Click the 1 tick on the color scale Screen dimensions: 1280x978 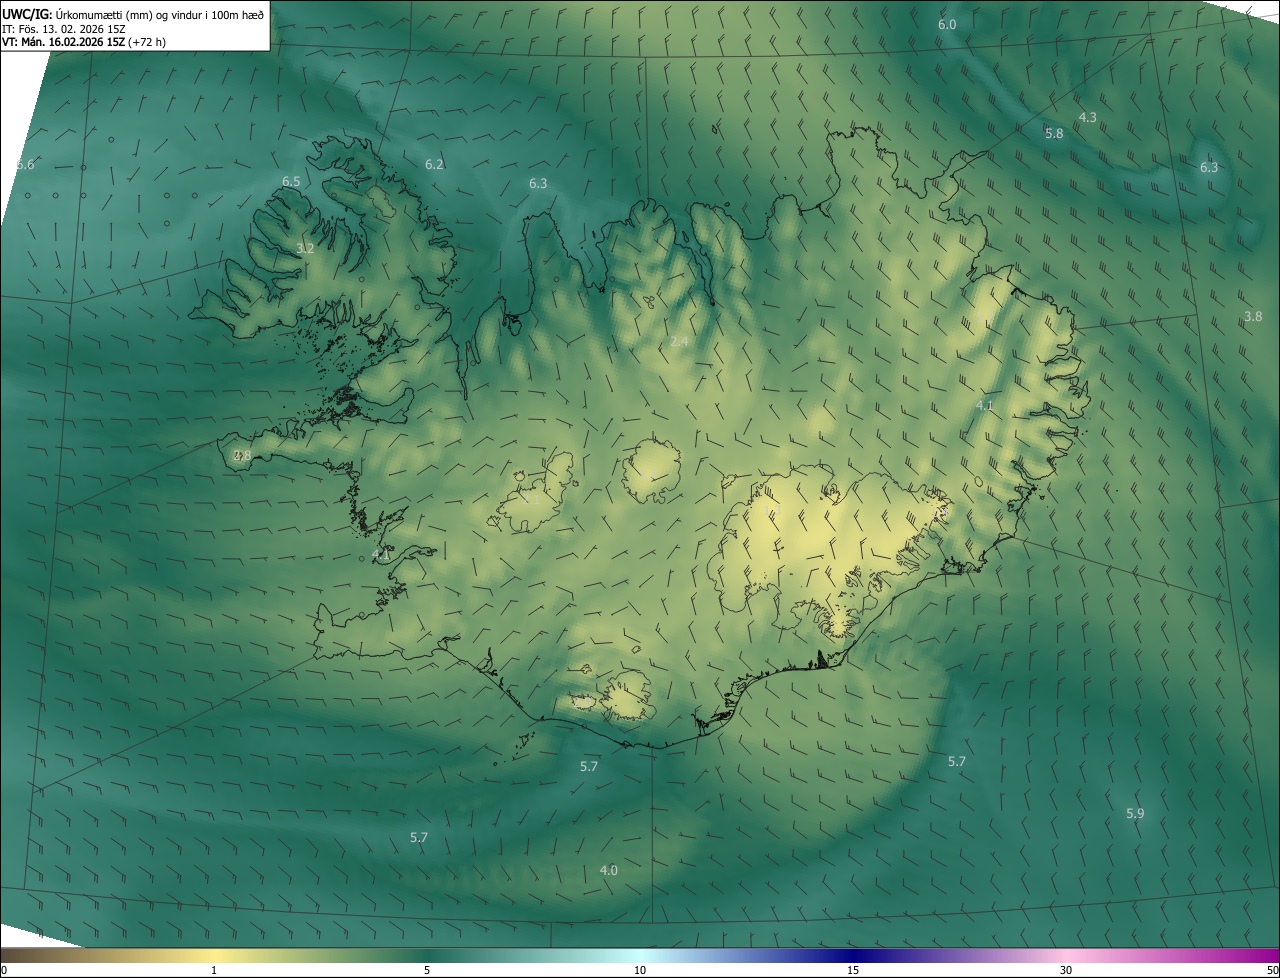(214, 971)
